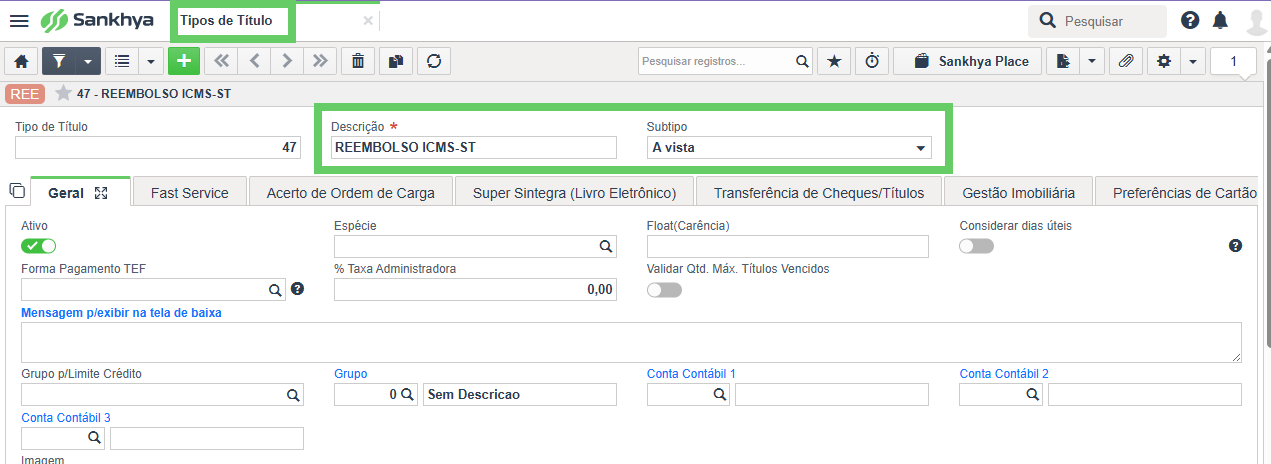Click the search icon in Espécie field
The width and height of the screenshot is (1271, 464).
[x=606, y=246]
